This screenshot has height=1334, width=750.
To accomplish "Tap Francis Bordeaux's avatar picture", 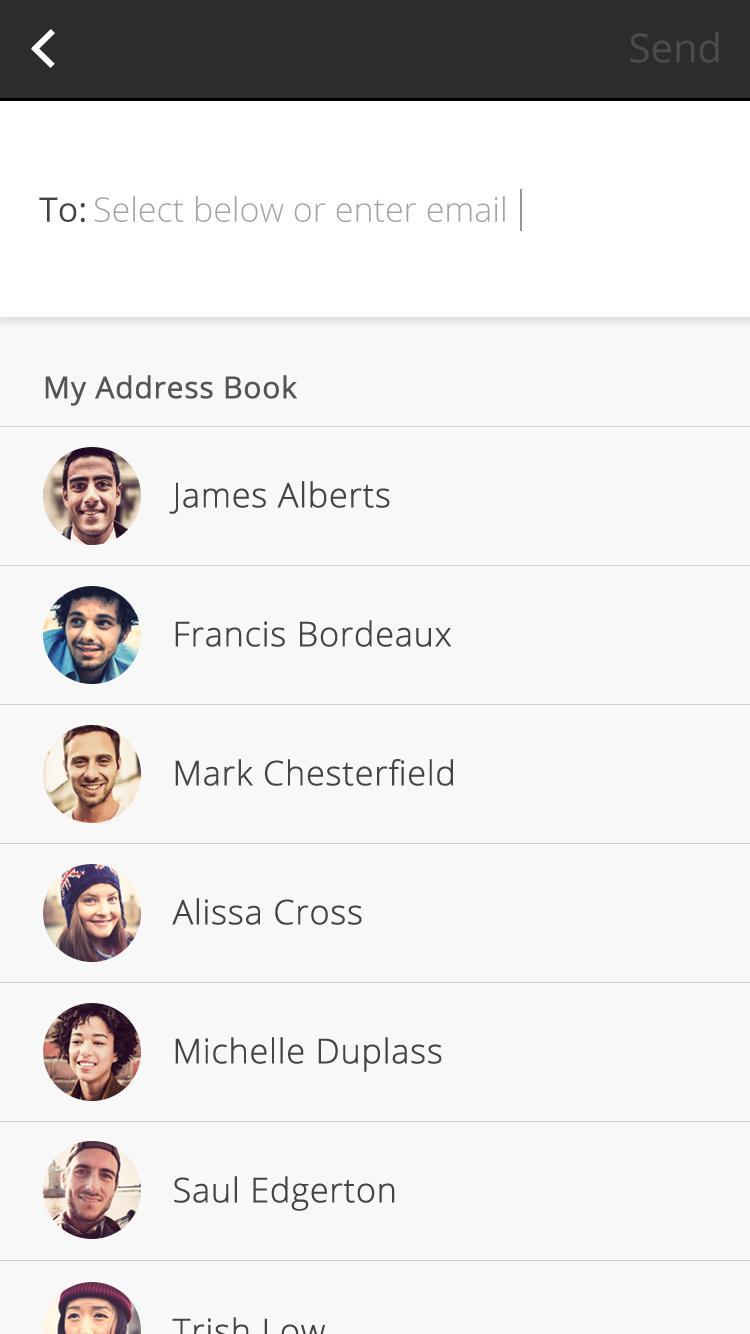I will tap(92, 635).
